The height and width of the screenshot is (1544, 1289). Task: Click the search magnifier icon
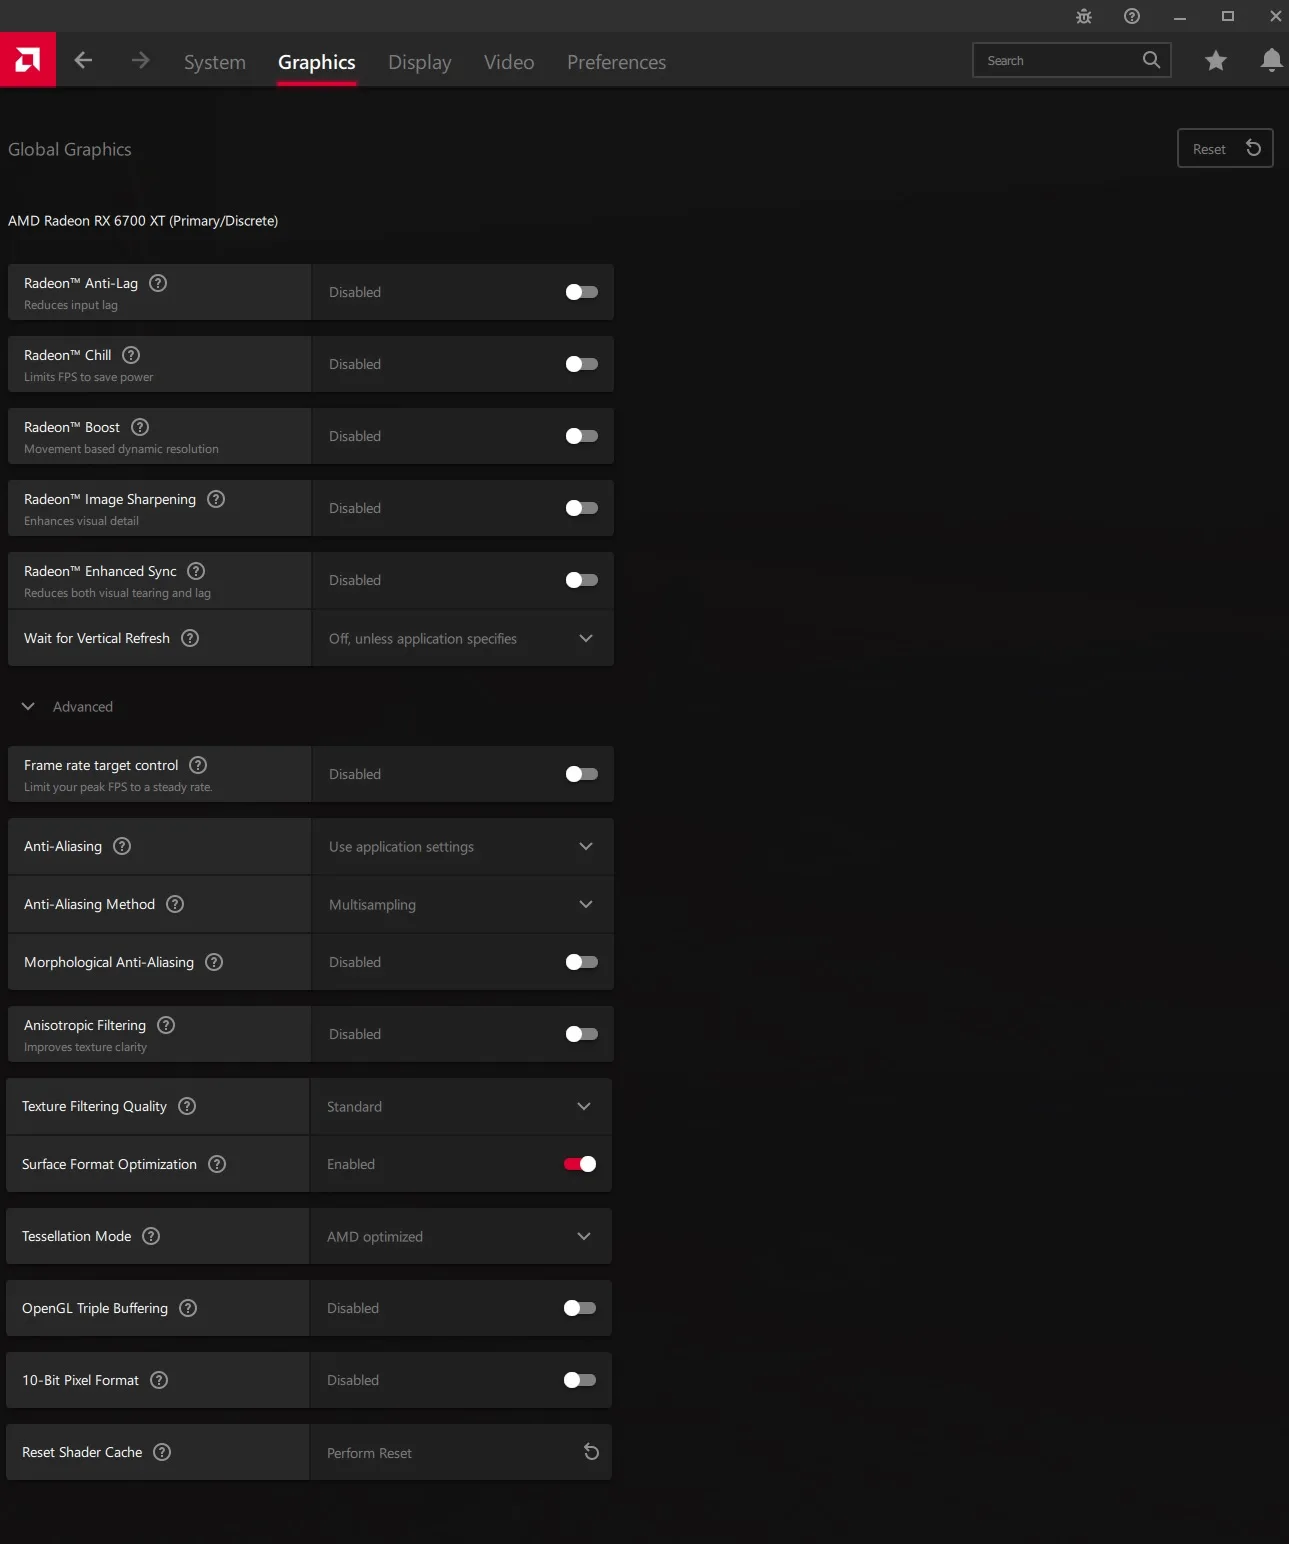1151,60
